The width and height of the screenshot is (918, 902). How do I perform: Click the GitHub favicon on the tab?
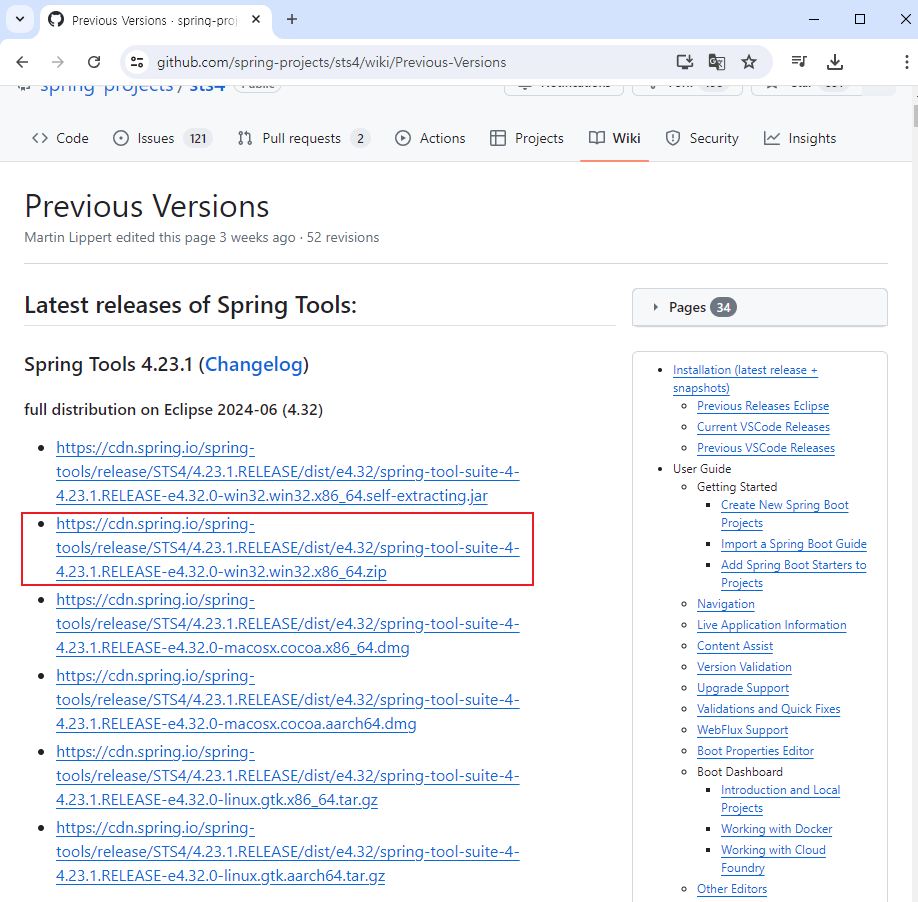pos(56,19)
